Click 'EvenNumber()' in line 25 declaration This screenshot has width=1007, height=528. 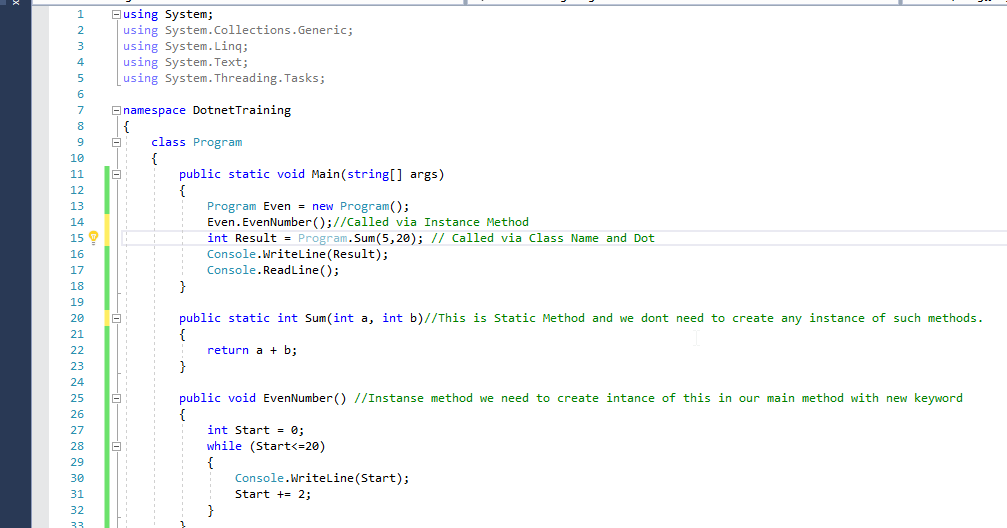[x=305, y=398]
